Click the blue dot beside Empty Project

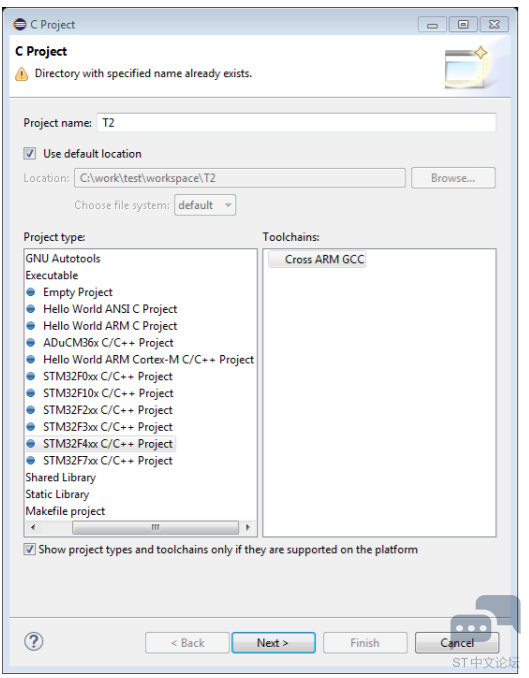(31, 292)
